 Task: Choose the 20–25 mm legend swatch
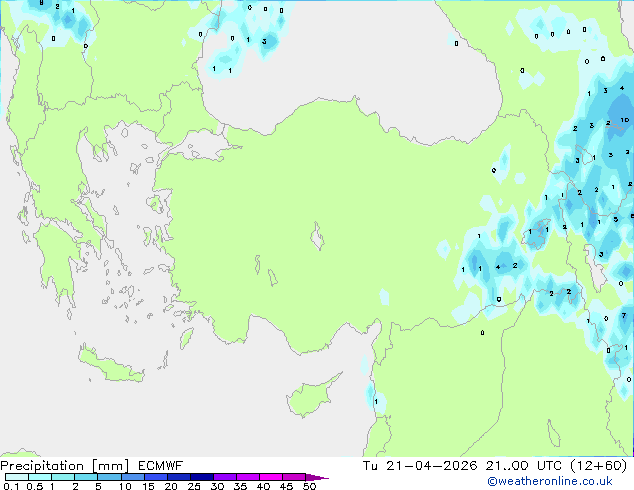pyautogui.click(x=178, y=477)
